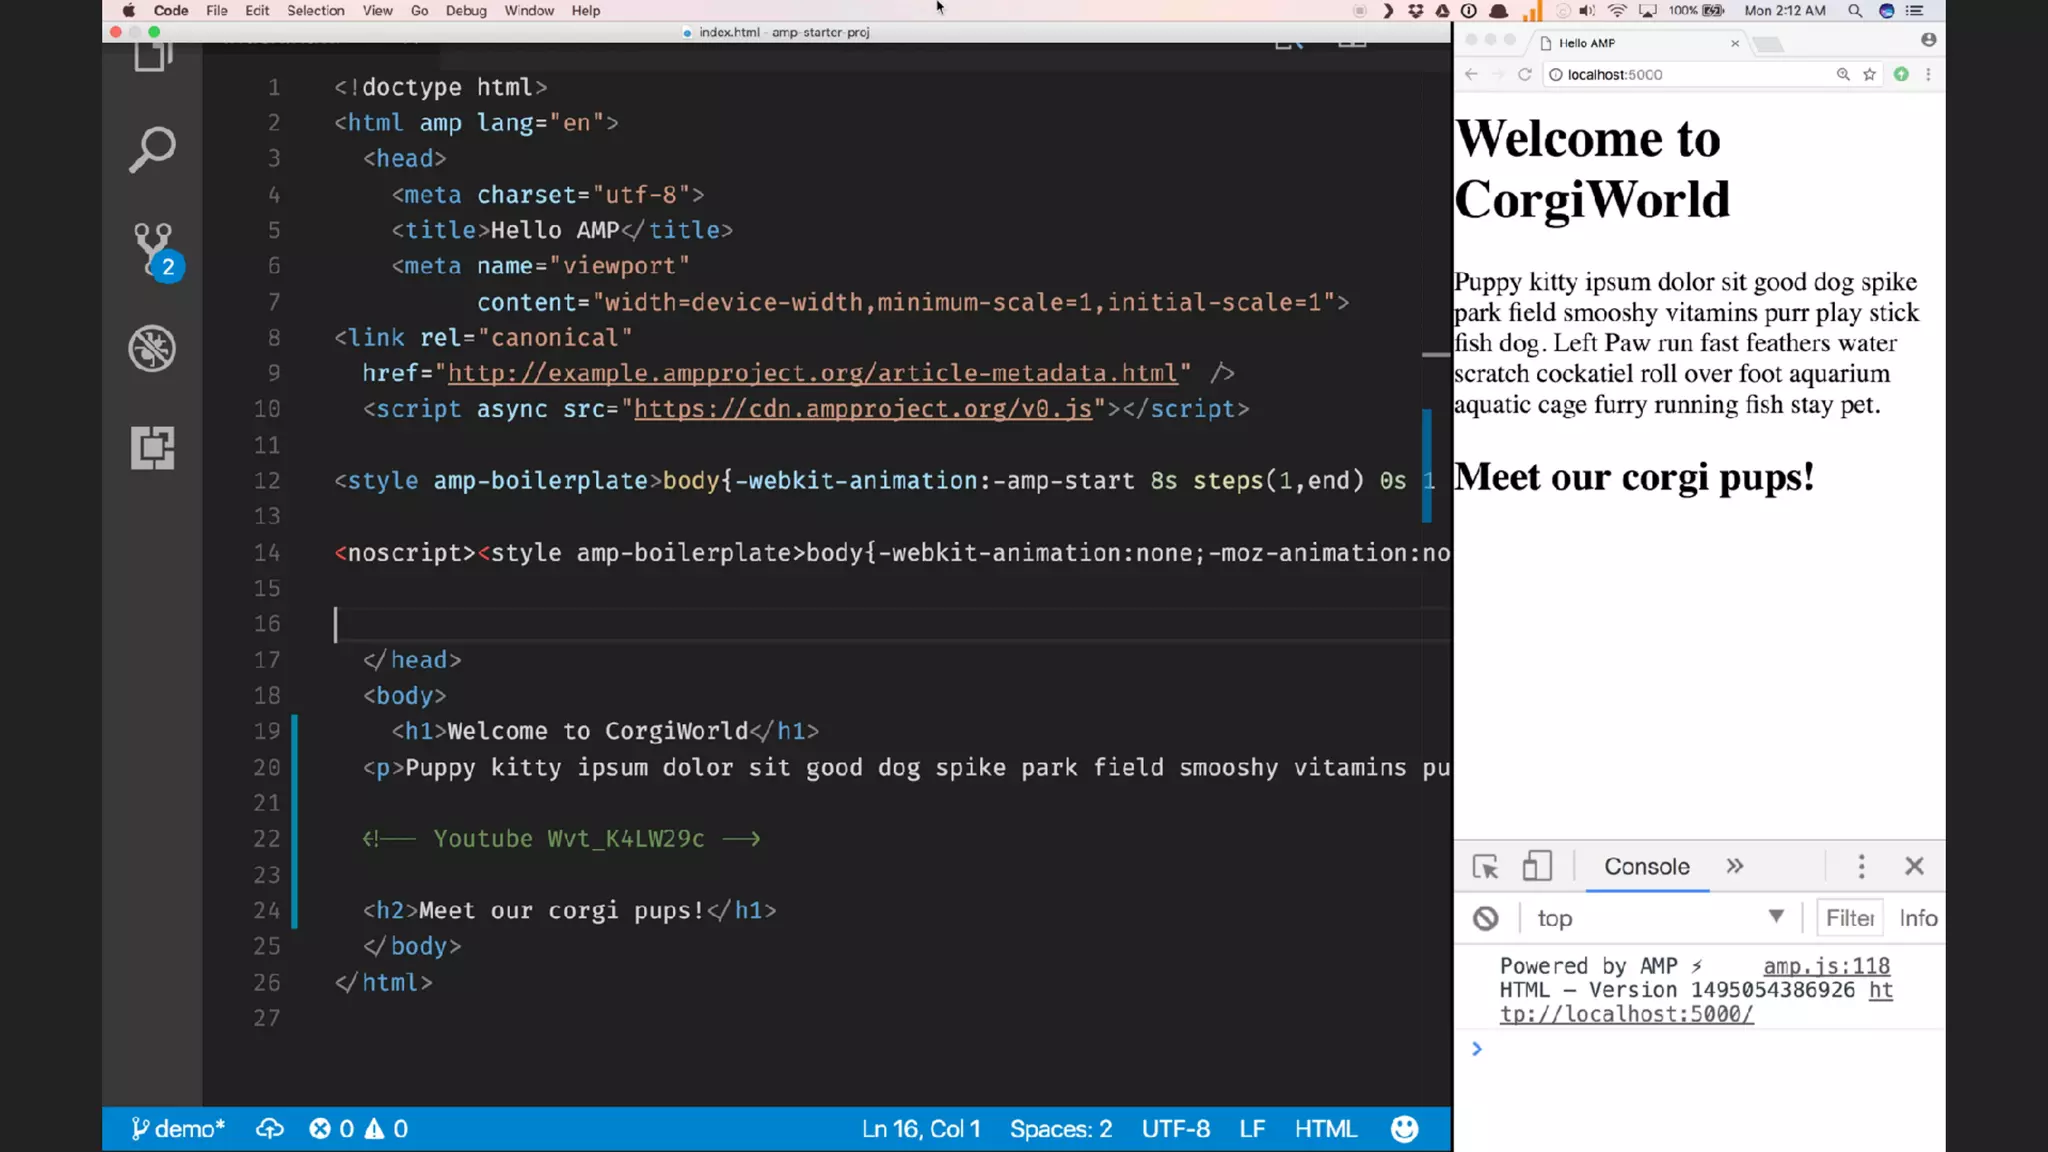Open the Selection menu
This screenshot has height=1152, width=2048.
coord(315,11)
